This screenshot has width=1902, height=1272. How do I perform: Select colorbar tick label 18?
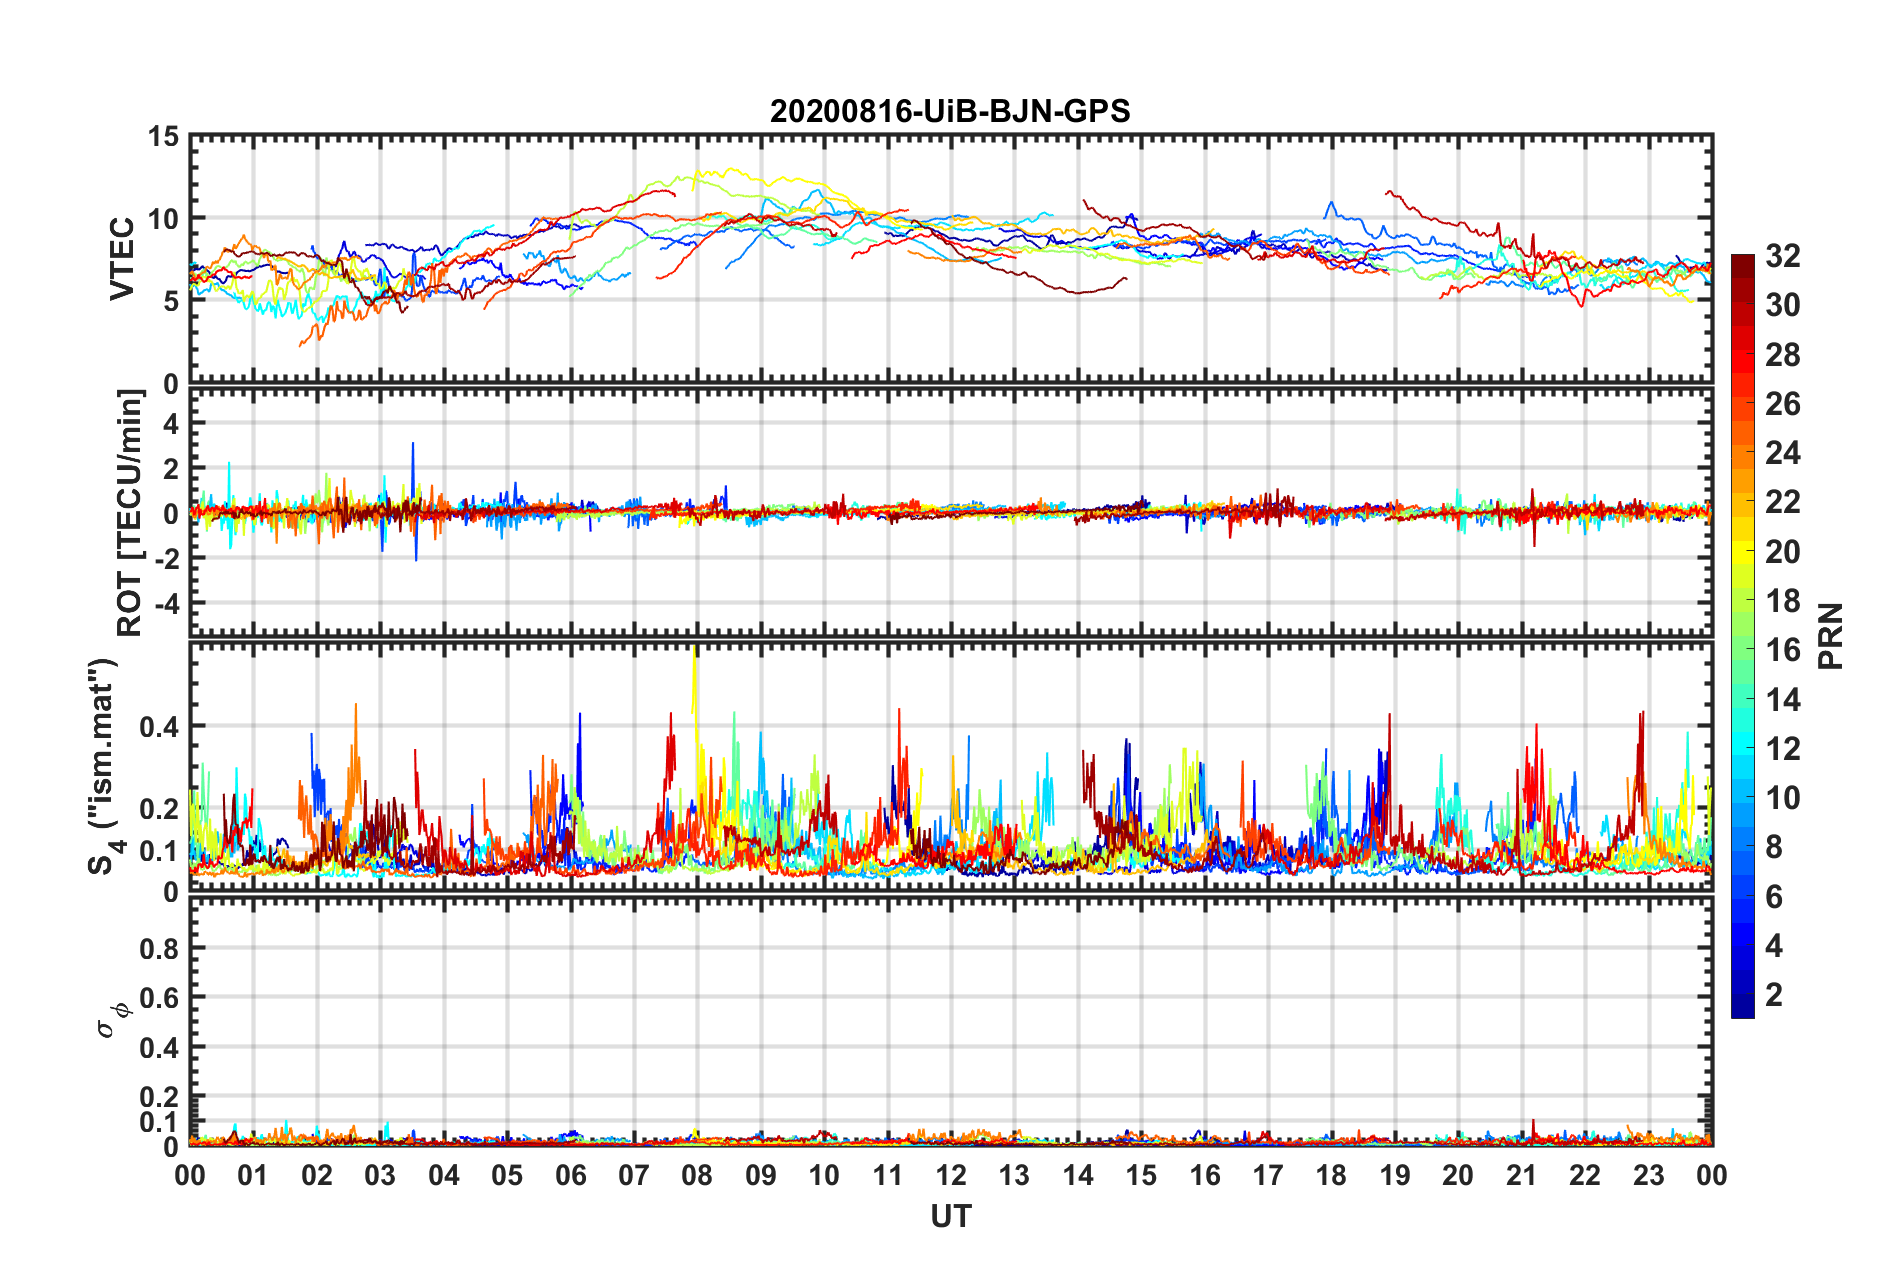[1782, 601]
